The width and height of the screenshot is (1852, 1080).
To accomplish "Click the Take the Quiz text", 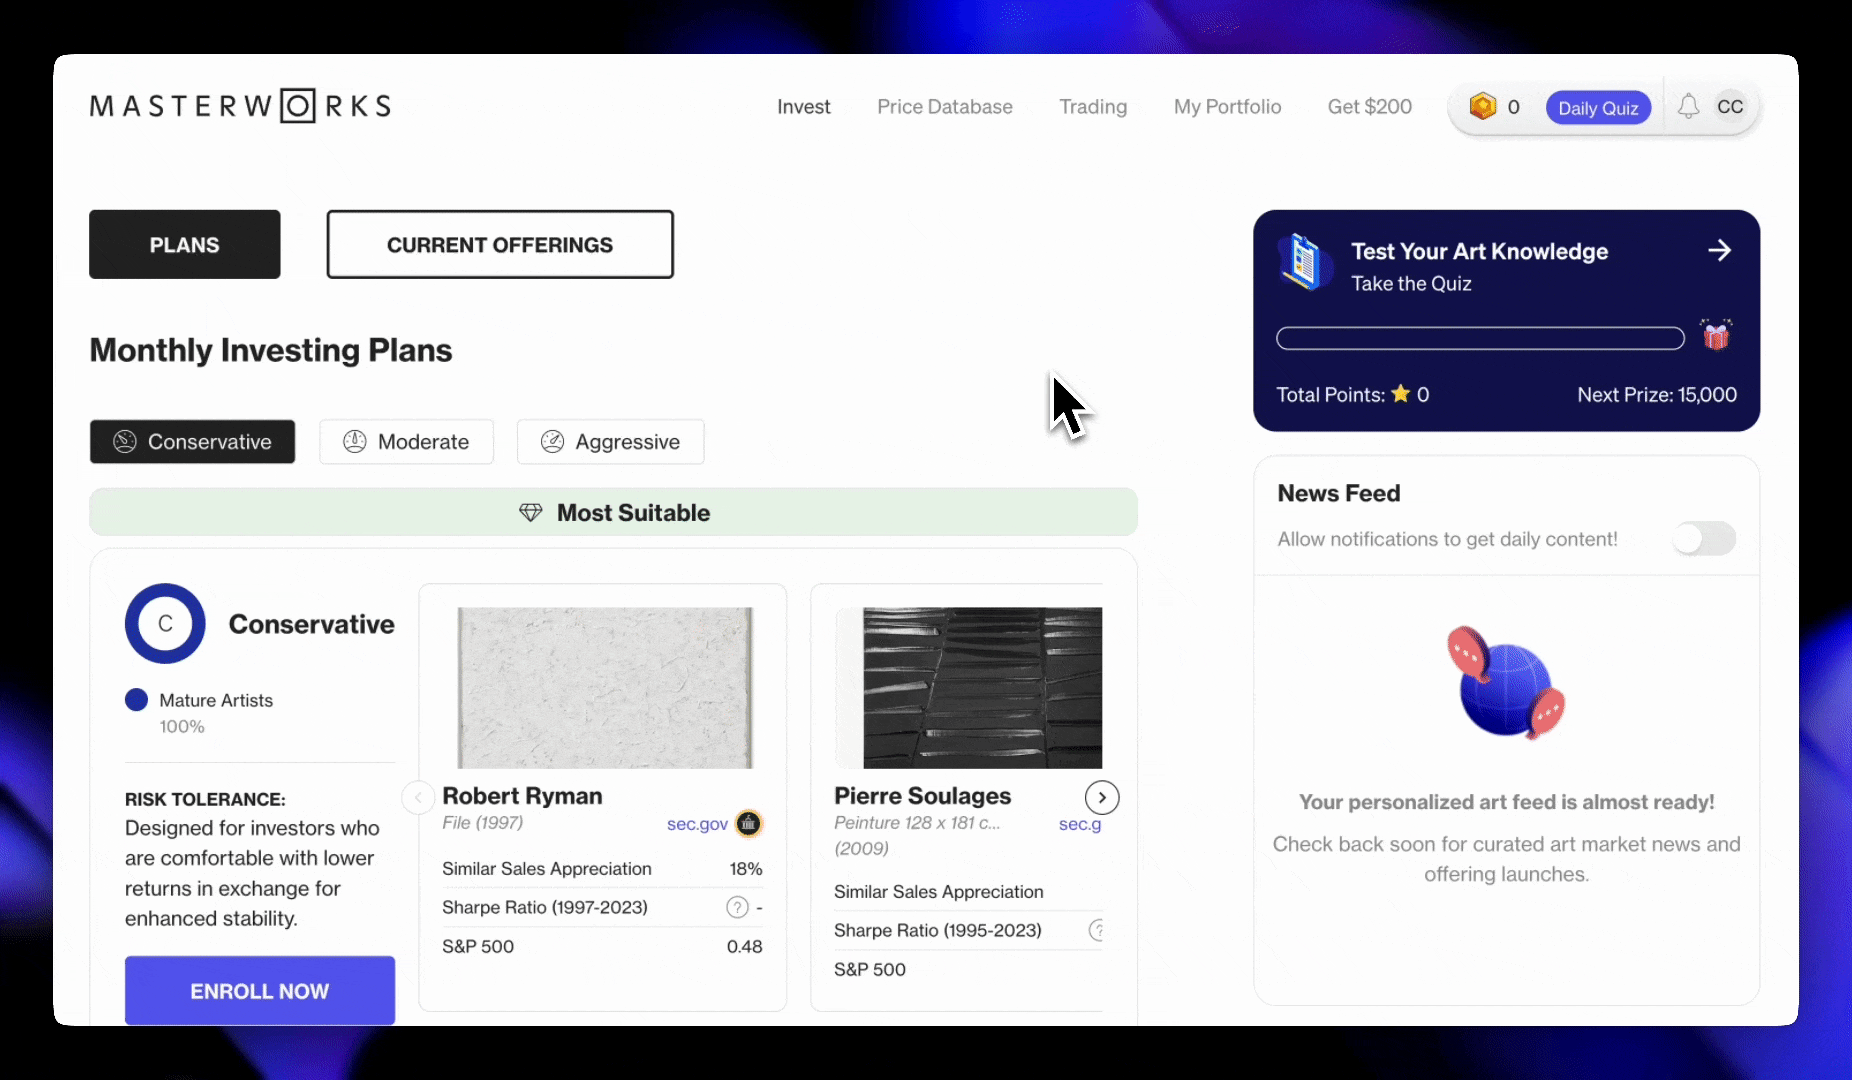I will (x=1411, y=284).
